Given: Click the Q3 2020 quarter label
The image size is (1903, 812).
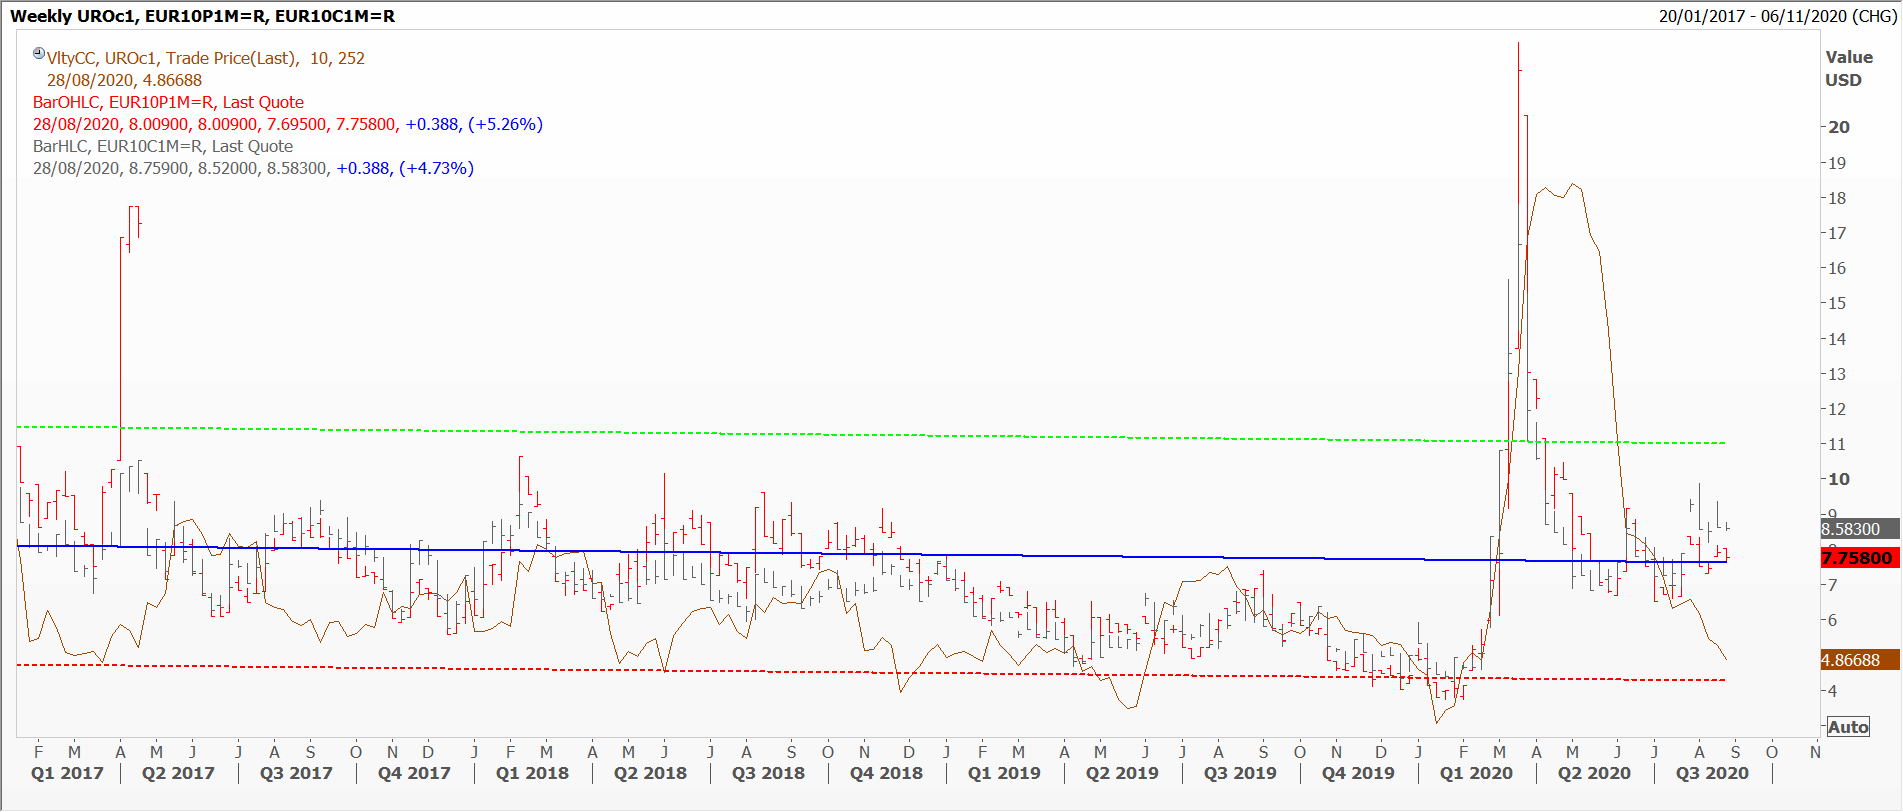Looking at the screenshot, I should coord(1712,773).
